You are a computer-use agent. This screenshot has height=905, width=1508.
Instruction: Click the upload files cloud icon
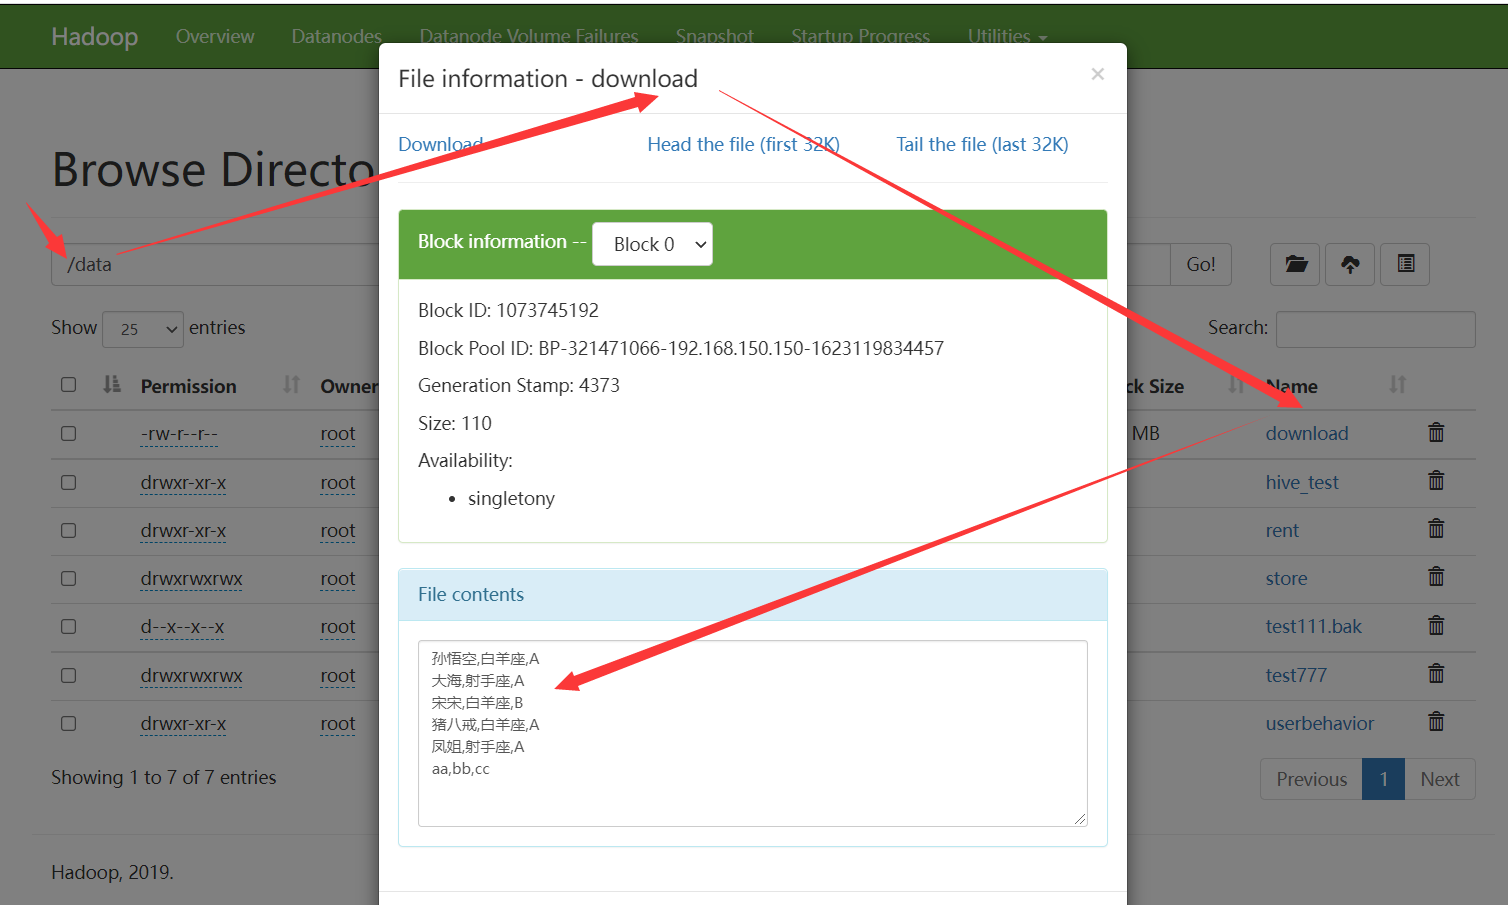click(1350, 264)
